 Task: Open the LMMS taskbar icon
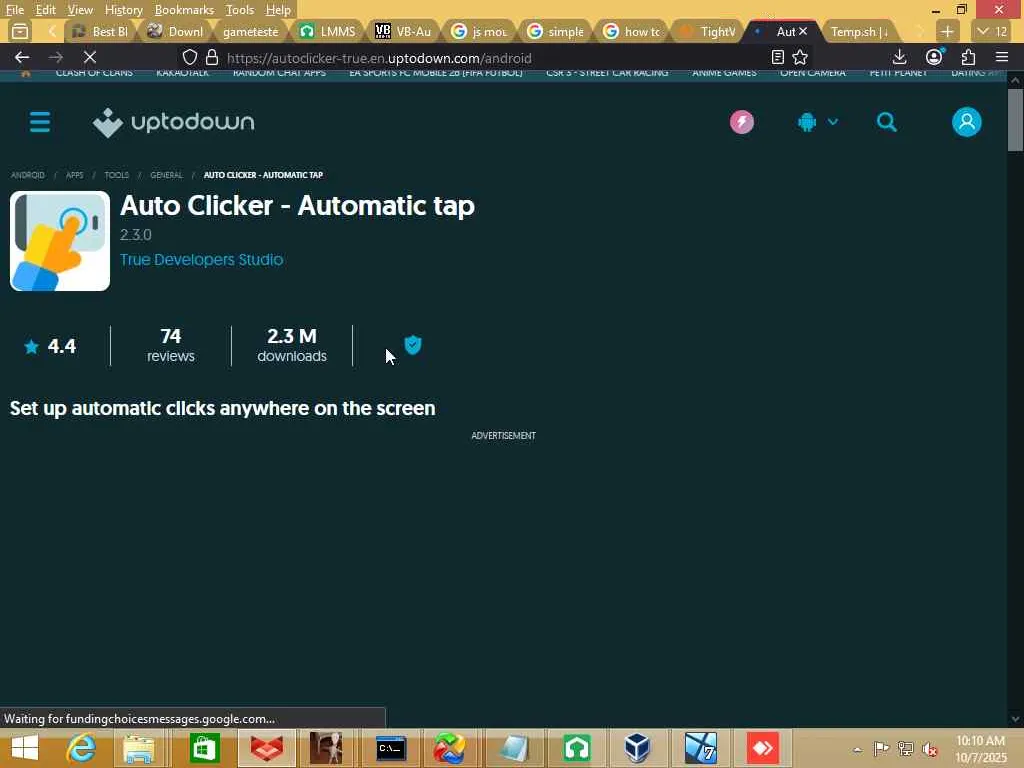(x=576, y=748)
